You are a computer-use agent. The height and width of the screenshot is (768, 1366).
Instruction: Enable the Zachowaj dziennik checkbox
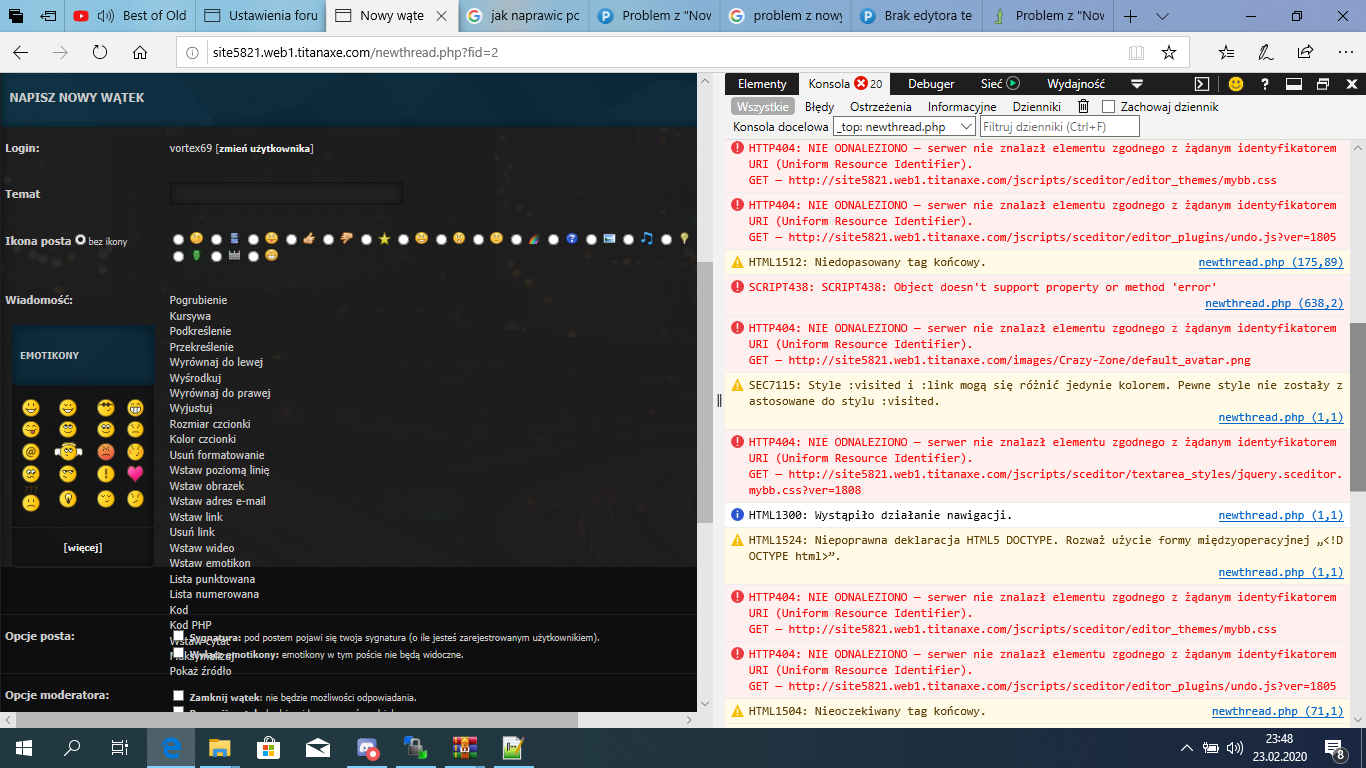(x=1108, y=107)
